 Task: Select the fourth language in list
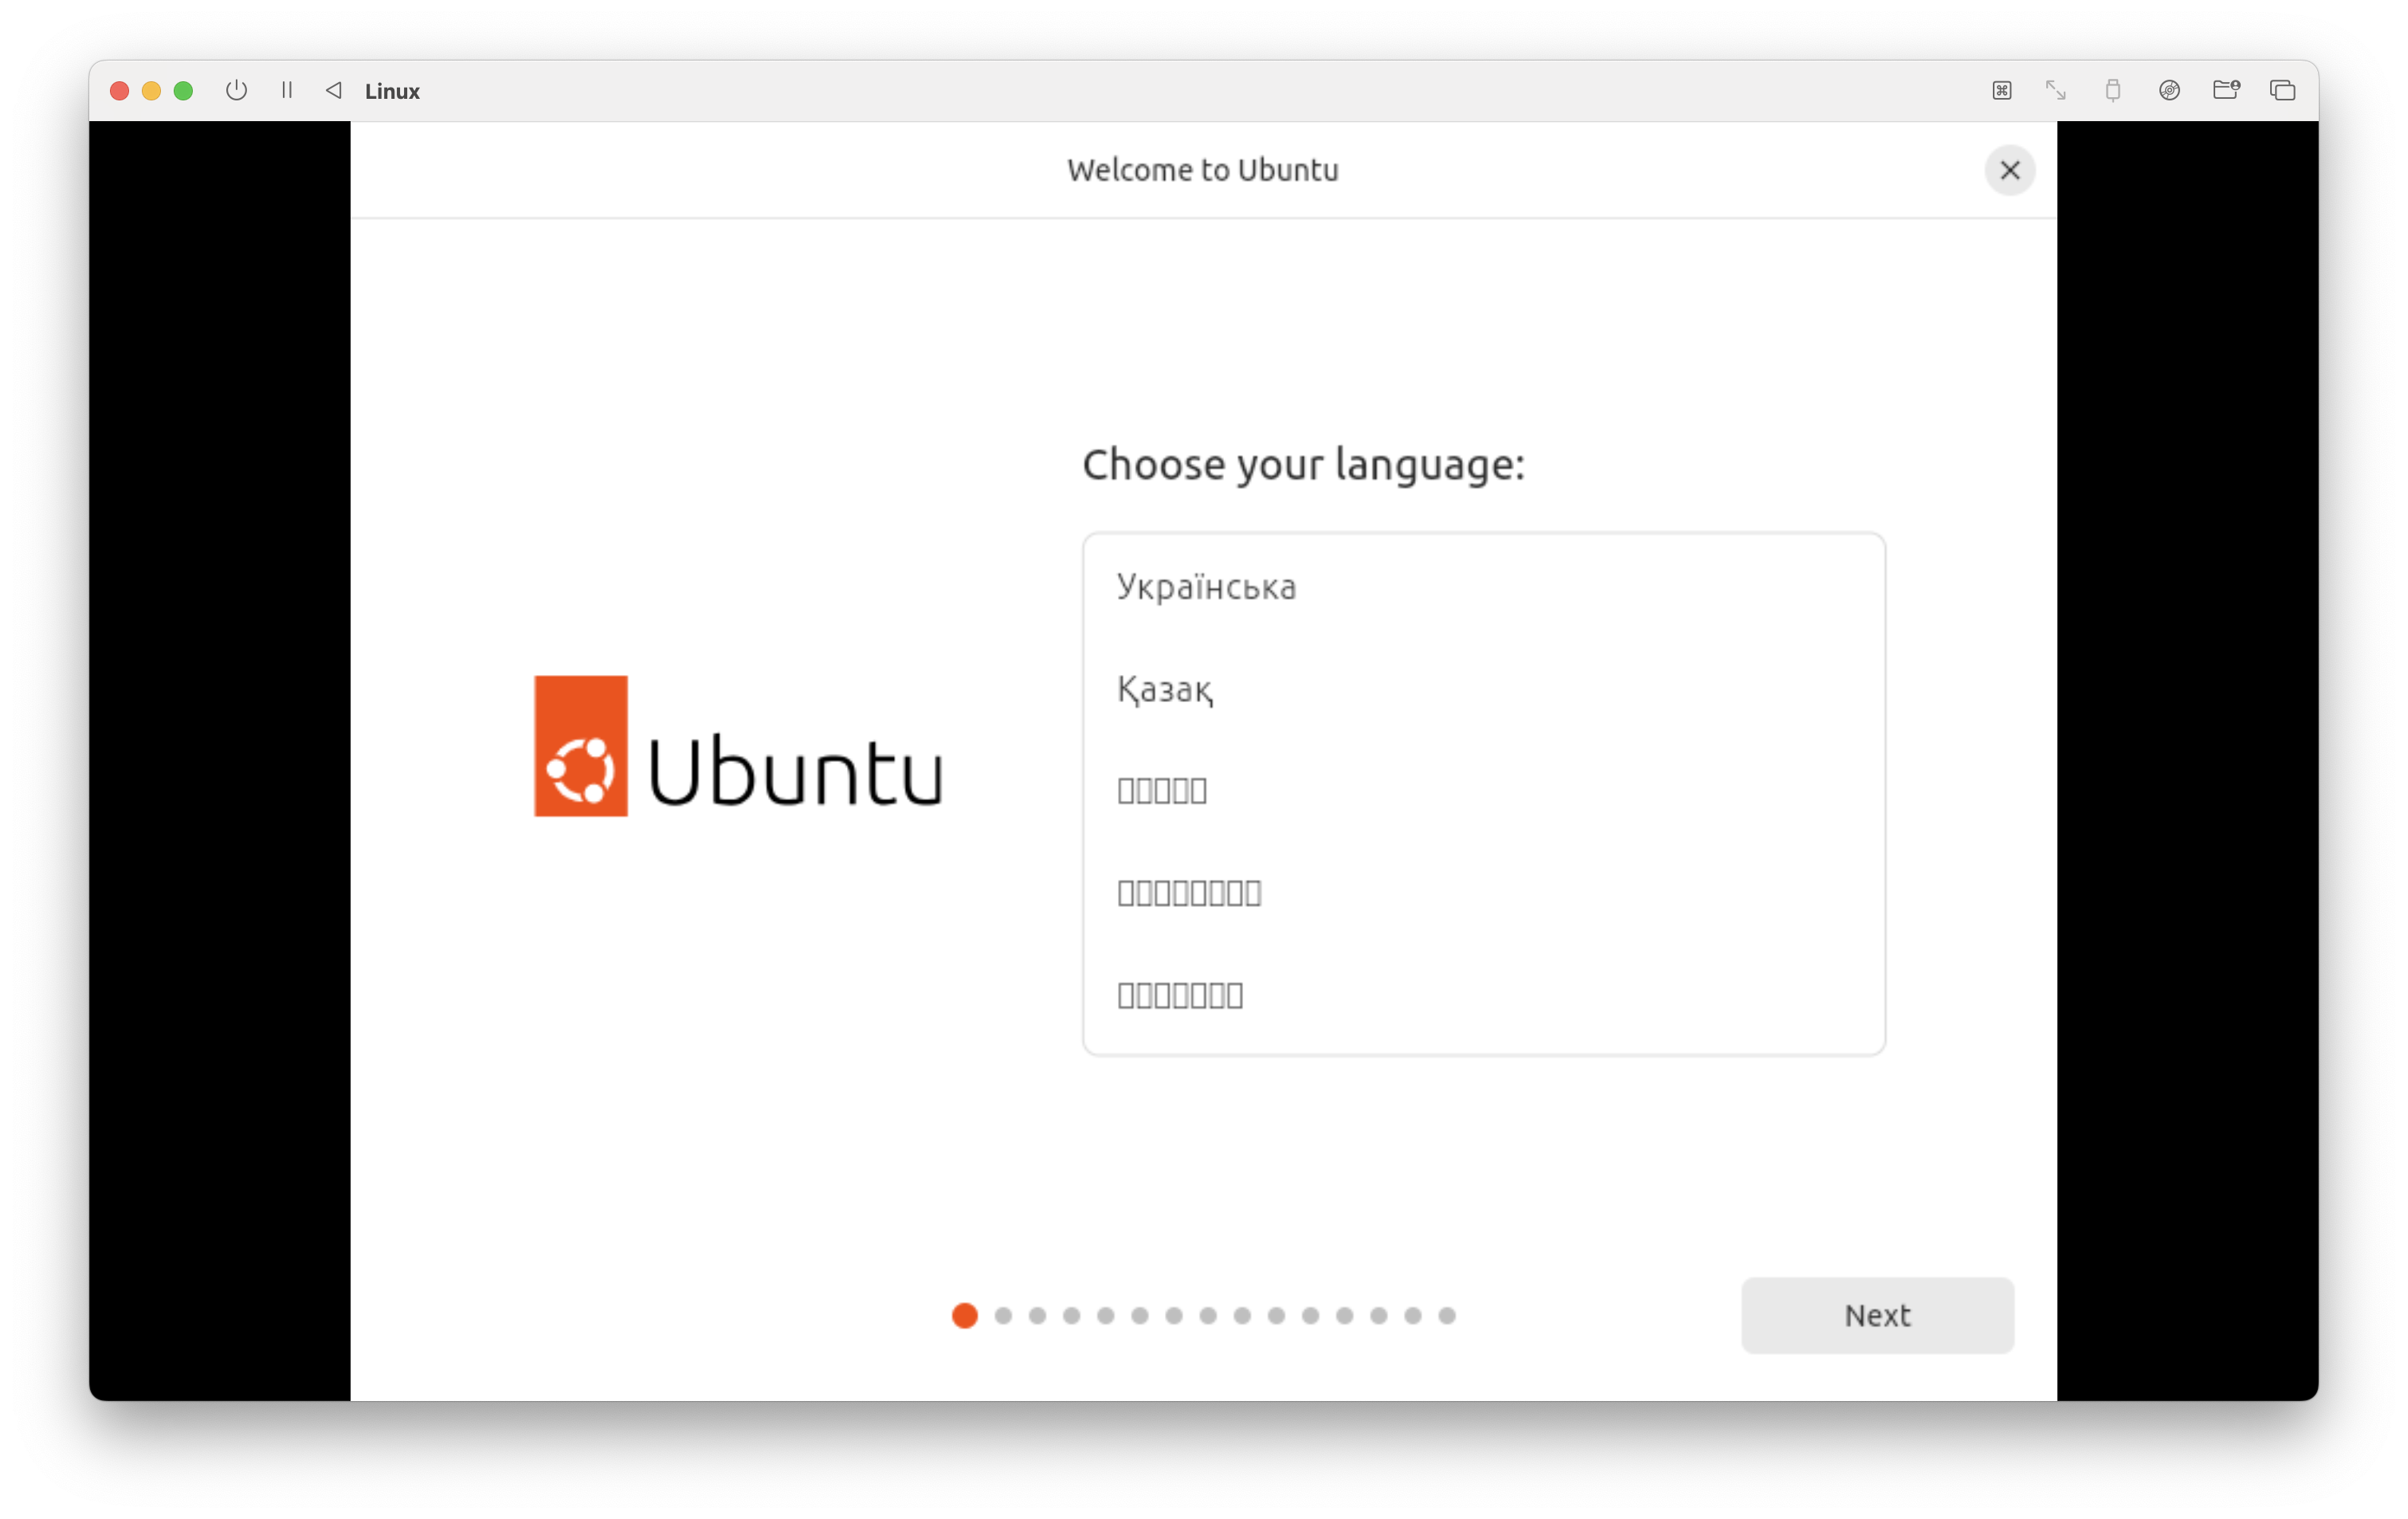[x=1189, y=893]
